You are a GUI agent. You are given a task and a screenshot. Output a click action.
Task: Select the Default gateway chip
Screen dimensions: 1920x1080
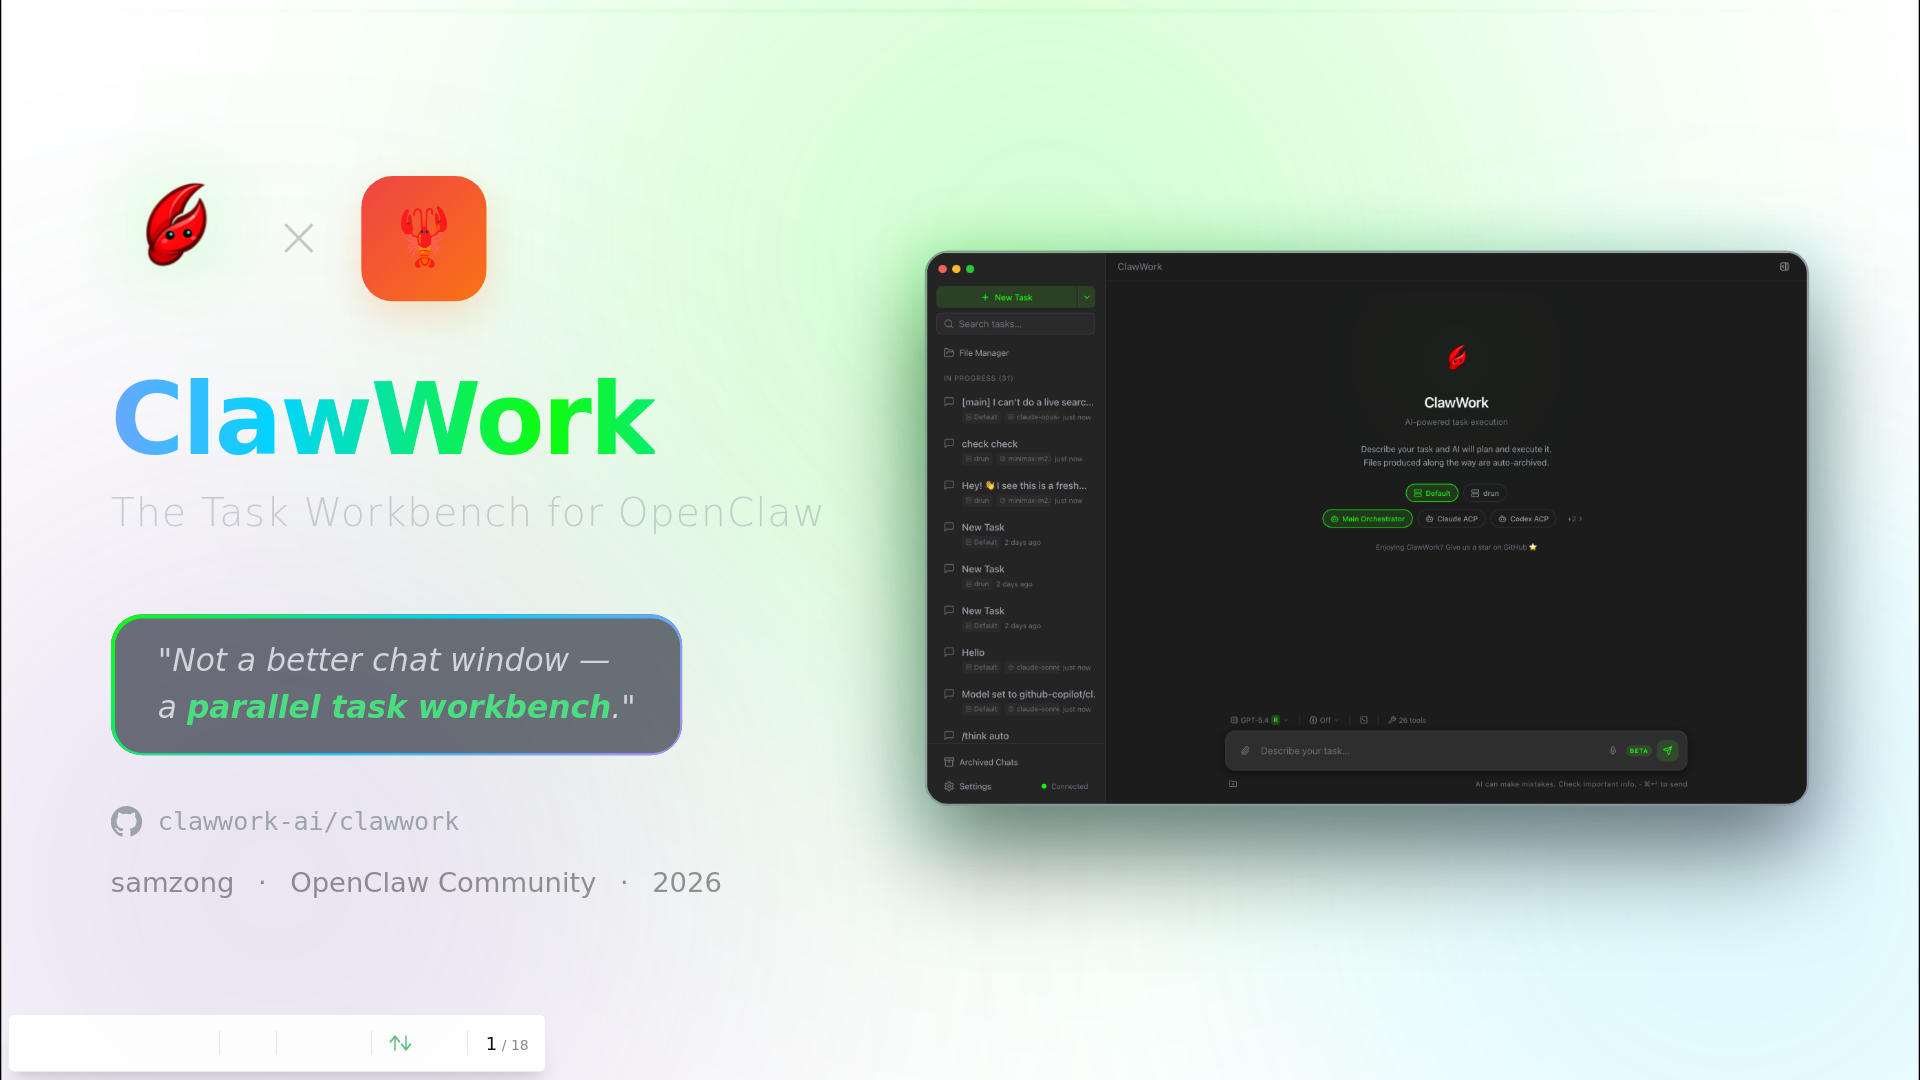coord(1432,493)
